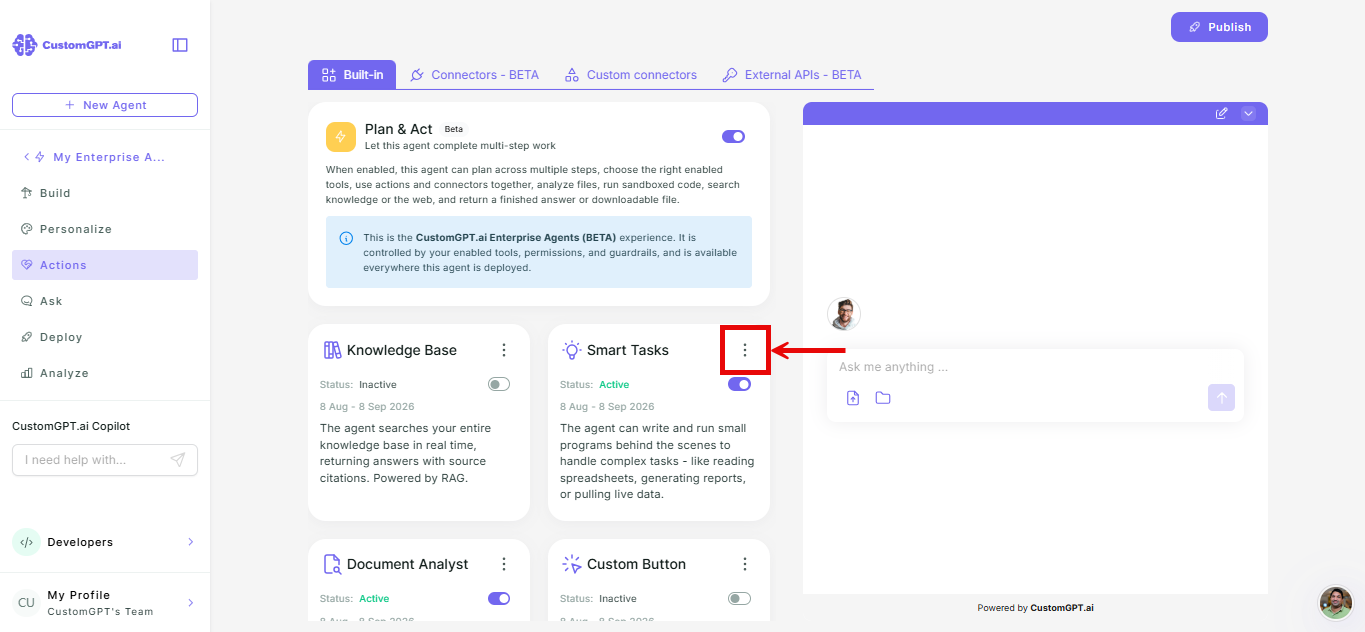Screen dimensions: 1365x632
Task: Click the Ask me anything input
Action: [x=1035, y=367]
